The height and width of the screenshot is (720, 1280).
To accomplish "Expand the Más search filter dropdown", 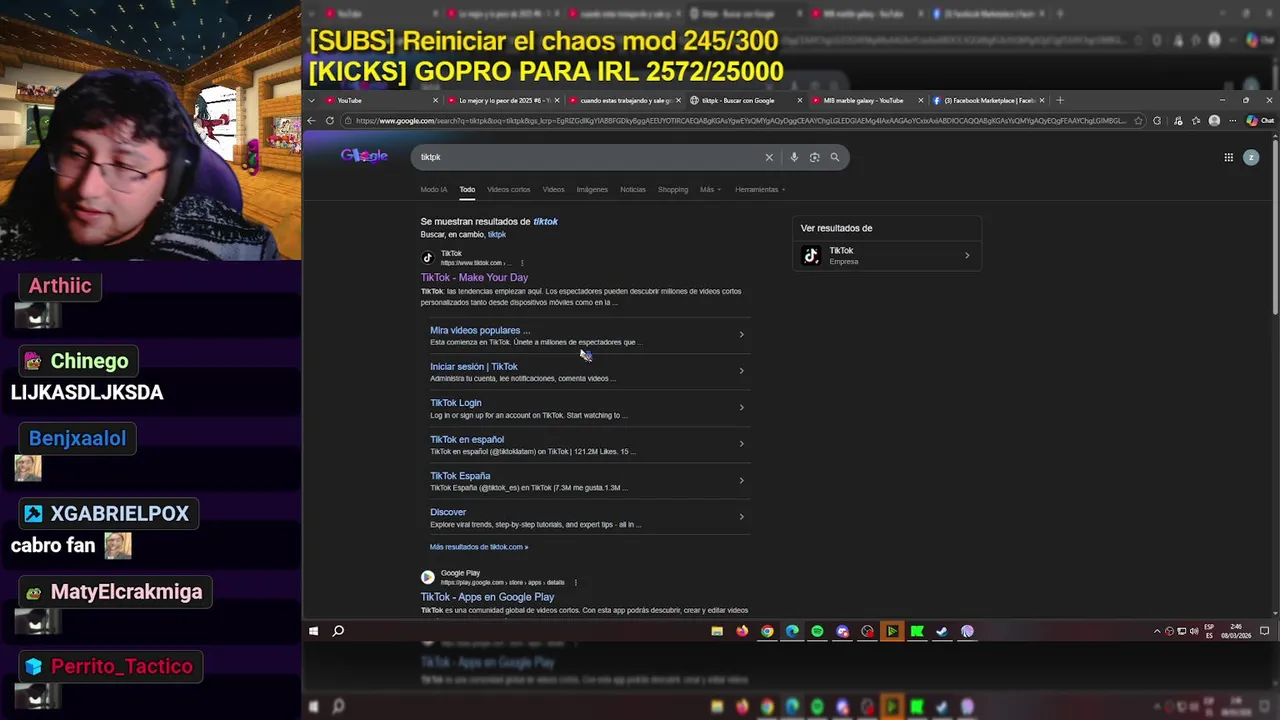I will pyautogui.click(x=710, y=189).
